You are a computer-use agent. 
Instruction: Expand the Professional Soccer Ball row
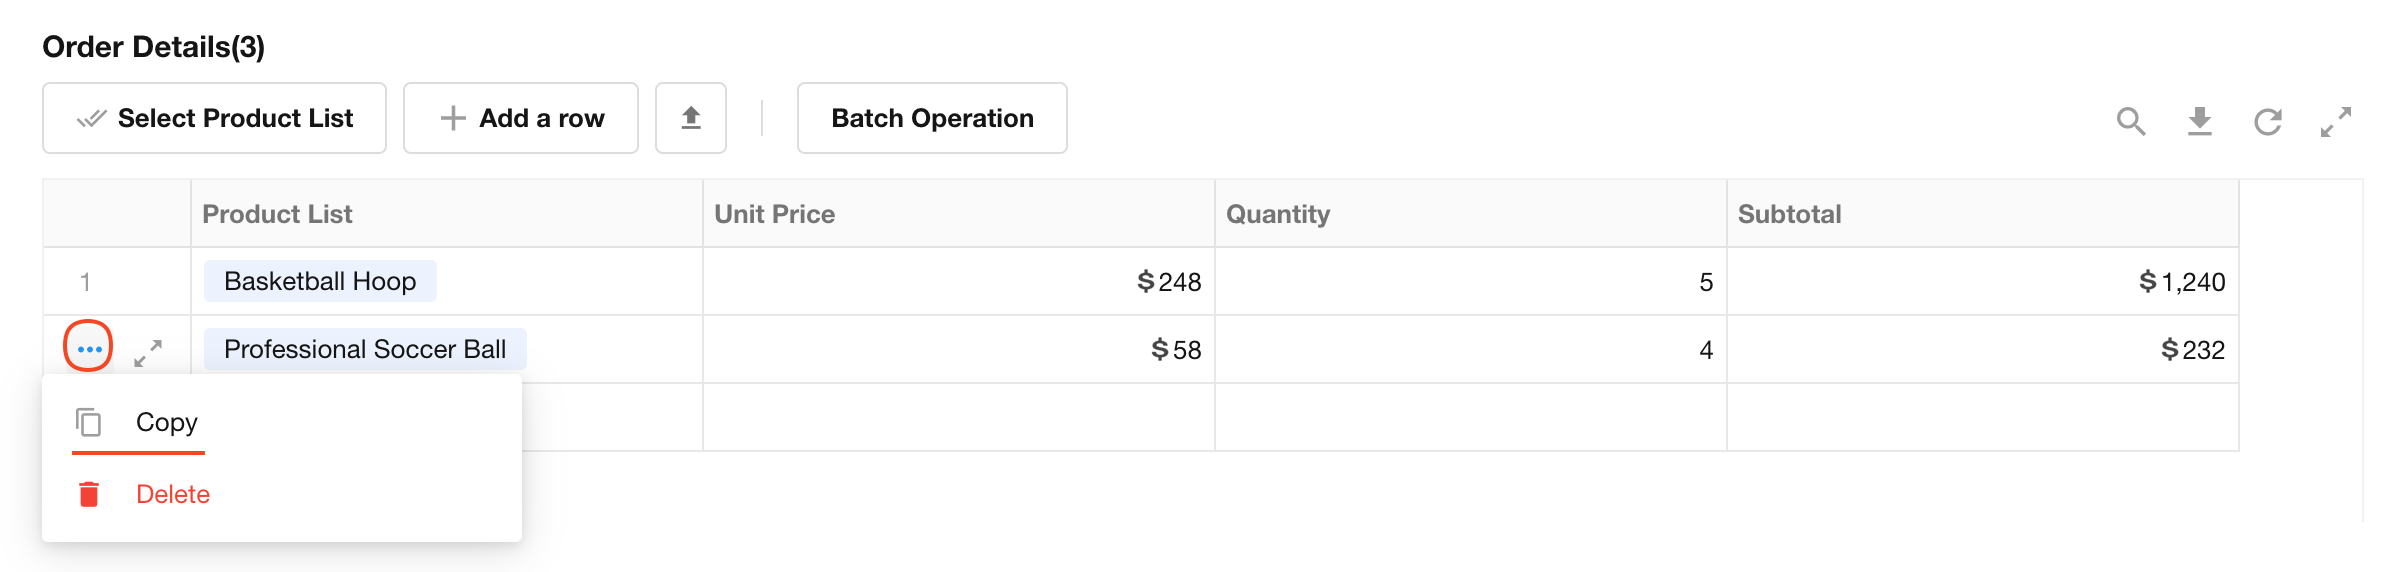click(x=148, y=352)
